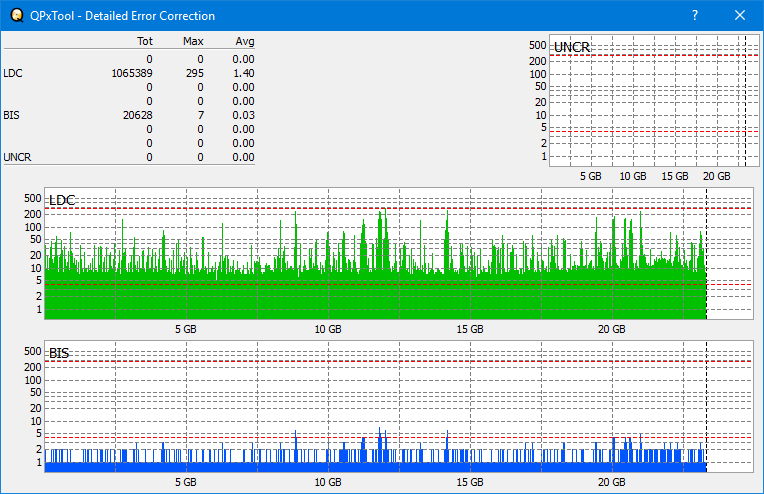
Task: Close the Detailed Error Correction window
Action: [740, 16]
